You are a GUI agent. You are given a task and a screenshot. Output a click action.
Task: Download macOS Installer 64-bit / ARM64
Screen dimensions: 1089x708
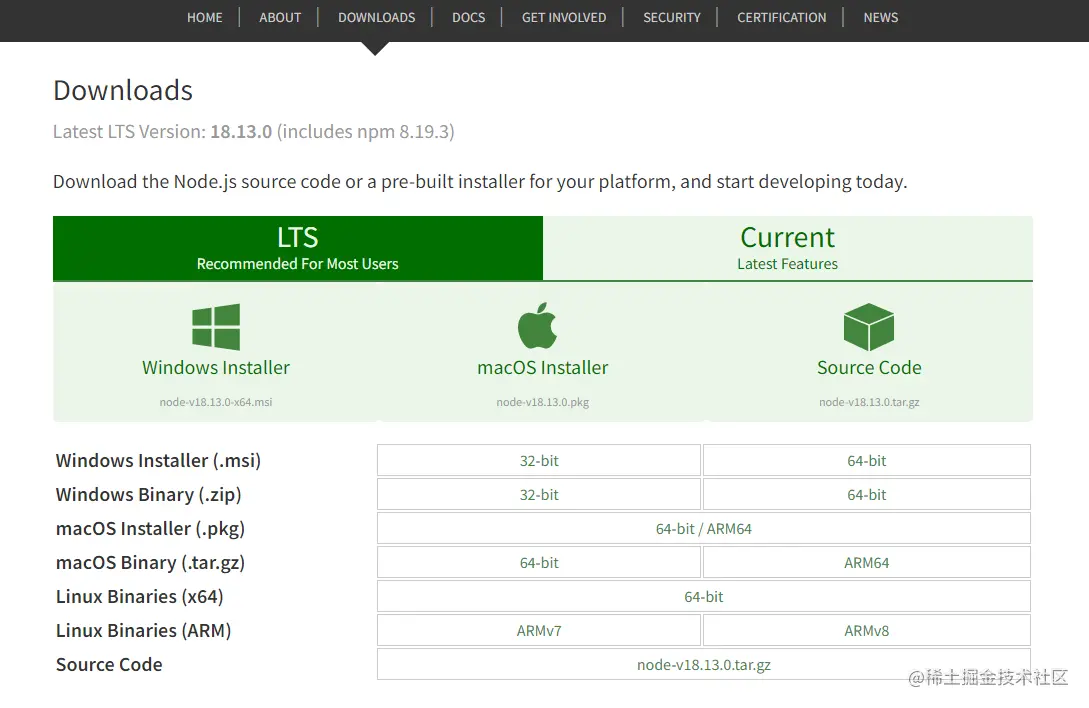coord(704,529)
